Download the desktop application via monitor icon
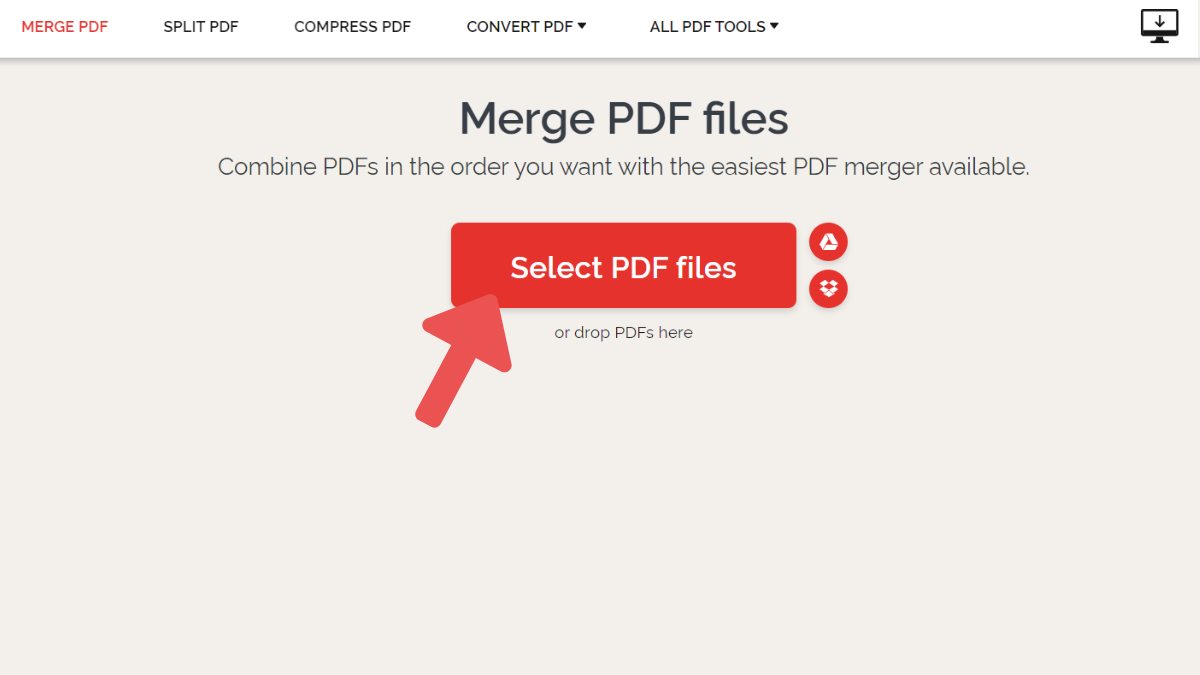This screenshot has height=675, width=1200. coord(1159,25)
